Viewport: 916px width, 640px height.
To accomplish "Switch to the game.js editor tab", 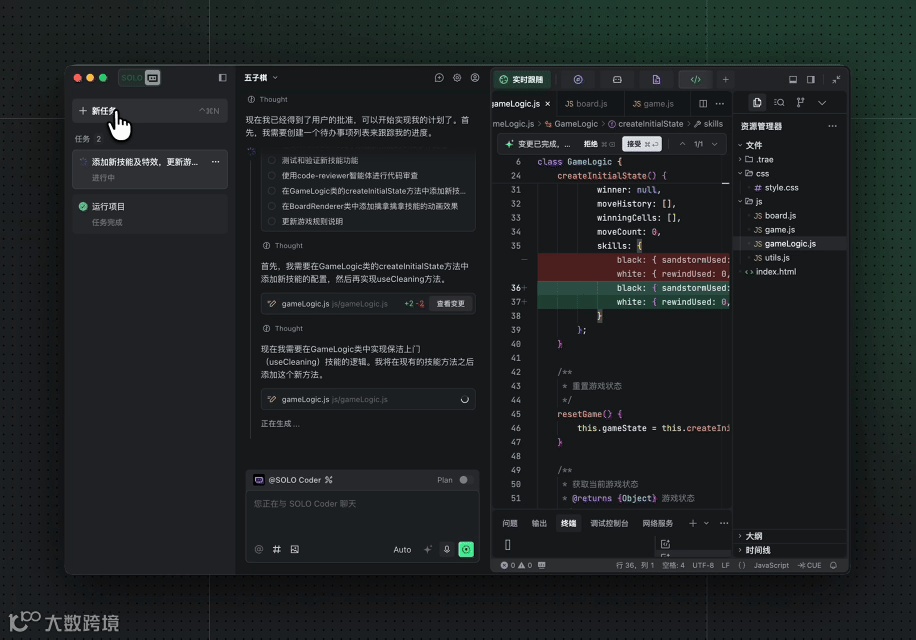I will coord(653,104).
